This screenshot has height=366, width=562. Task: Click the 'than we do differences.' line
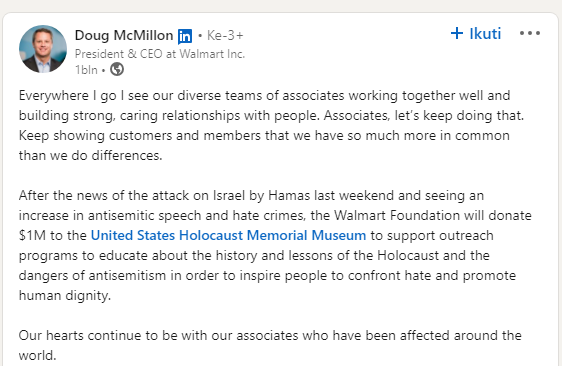pos(90,155)
